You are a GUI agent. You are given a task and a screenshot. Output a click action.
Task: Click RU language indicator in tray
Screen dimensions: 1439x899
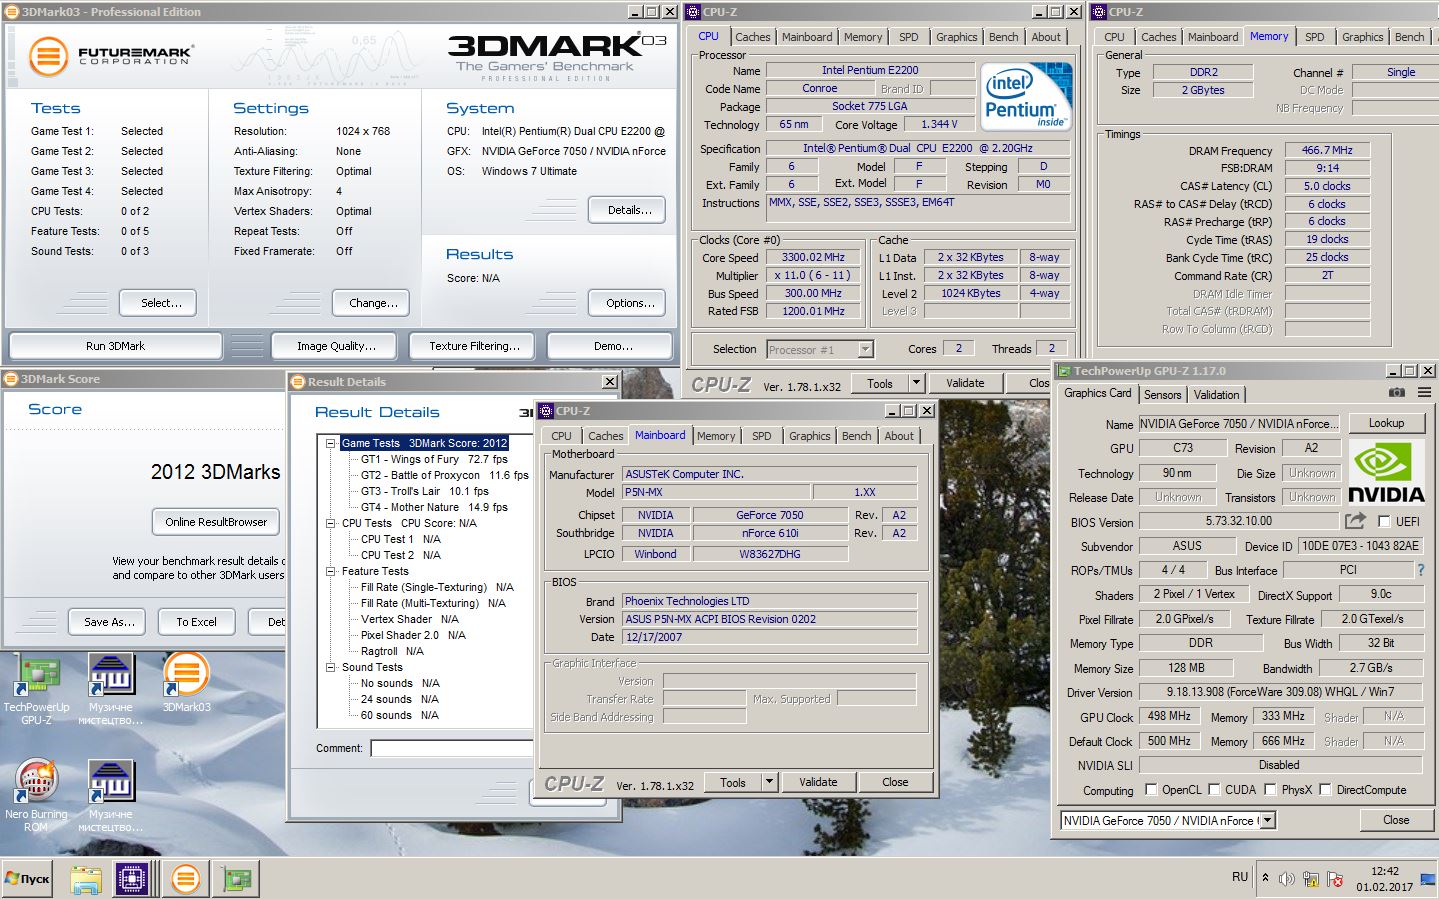click(1240, 877)
